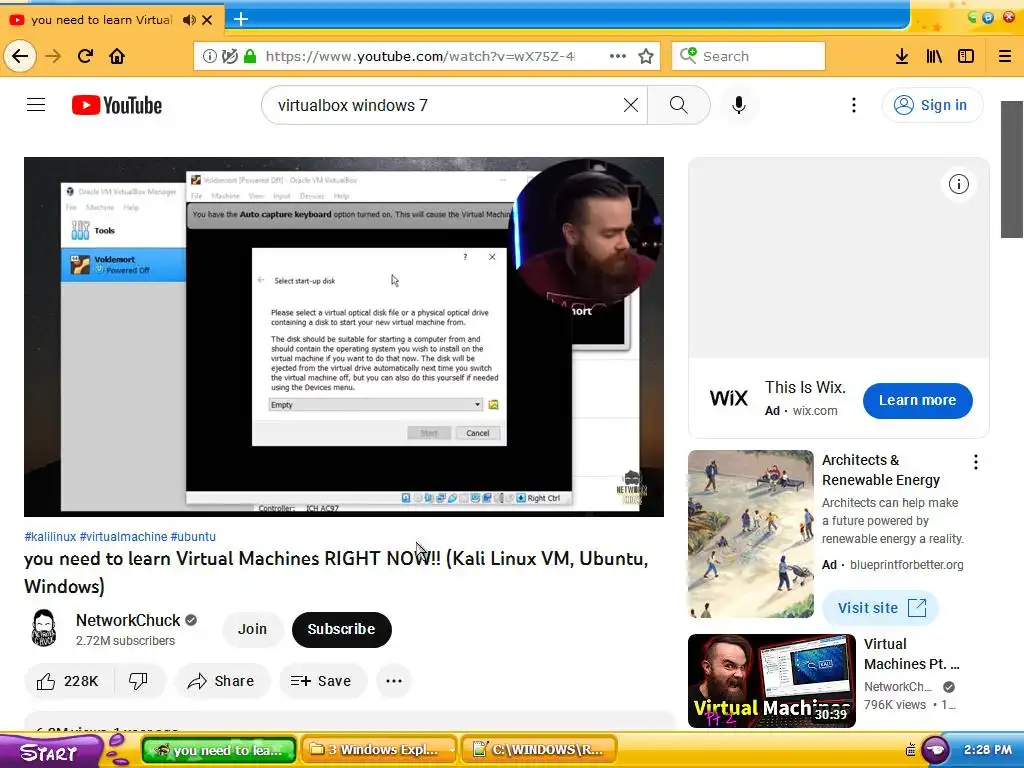Open the #ubuntu hashtag link
Image resolution: width=1024 pixels, height=768 pixels.
tap(193, 536)
